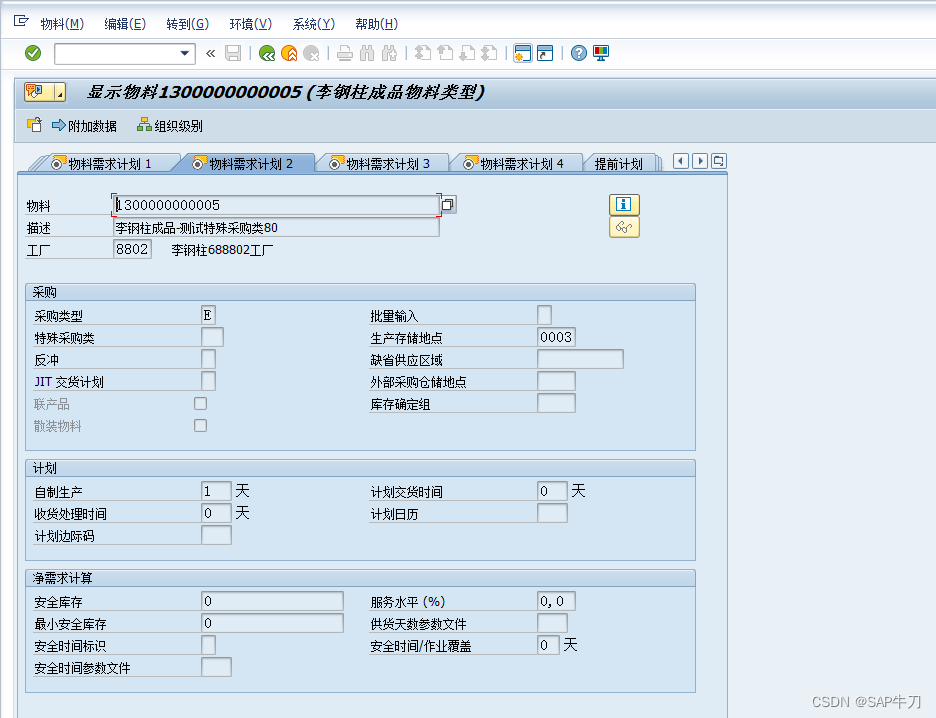
Task: Click the orange Exit icon
Action: pyautogui.click(x=289, y=53)
